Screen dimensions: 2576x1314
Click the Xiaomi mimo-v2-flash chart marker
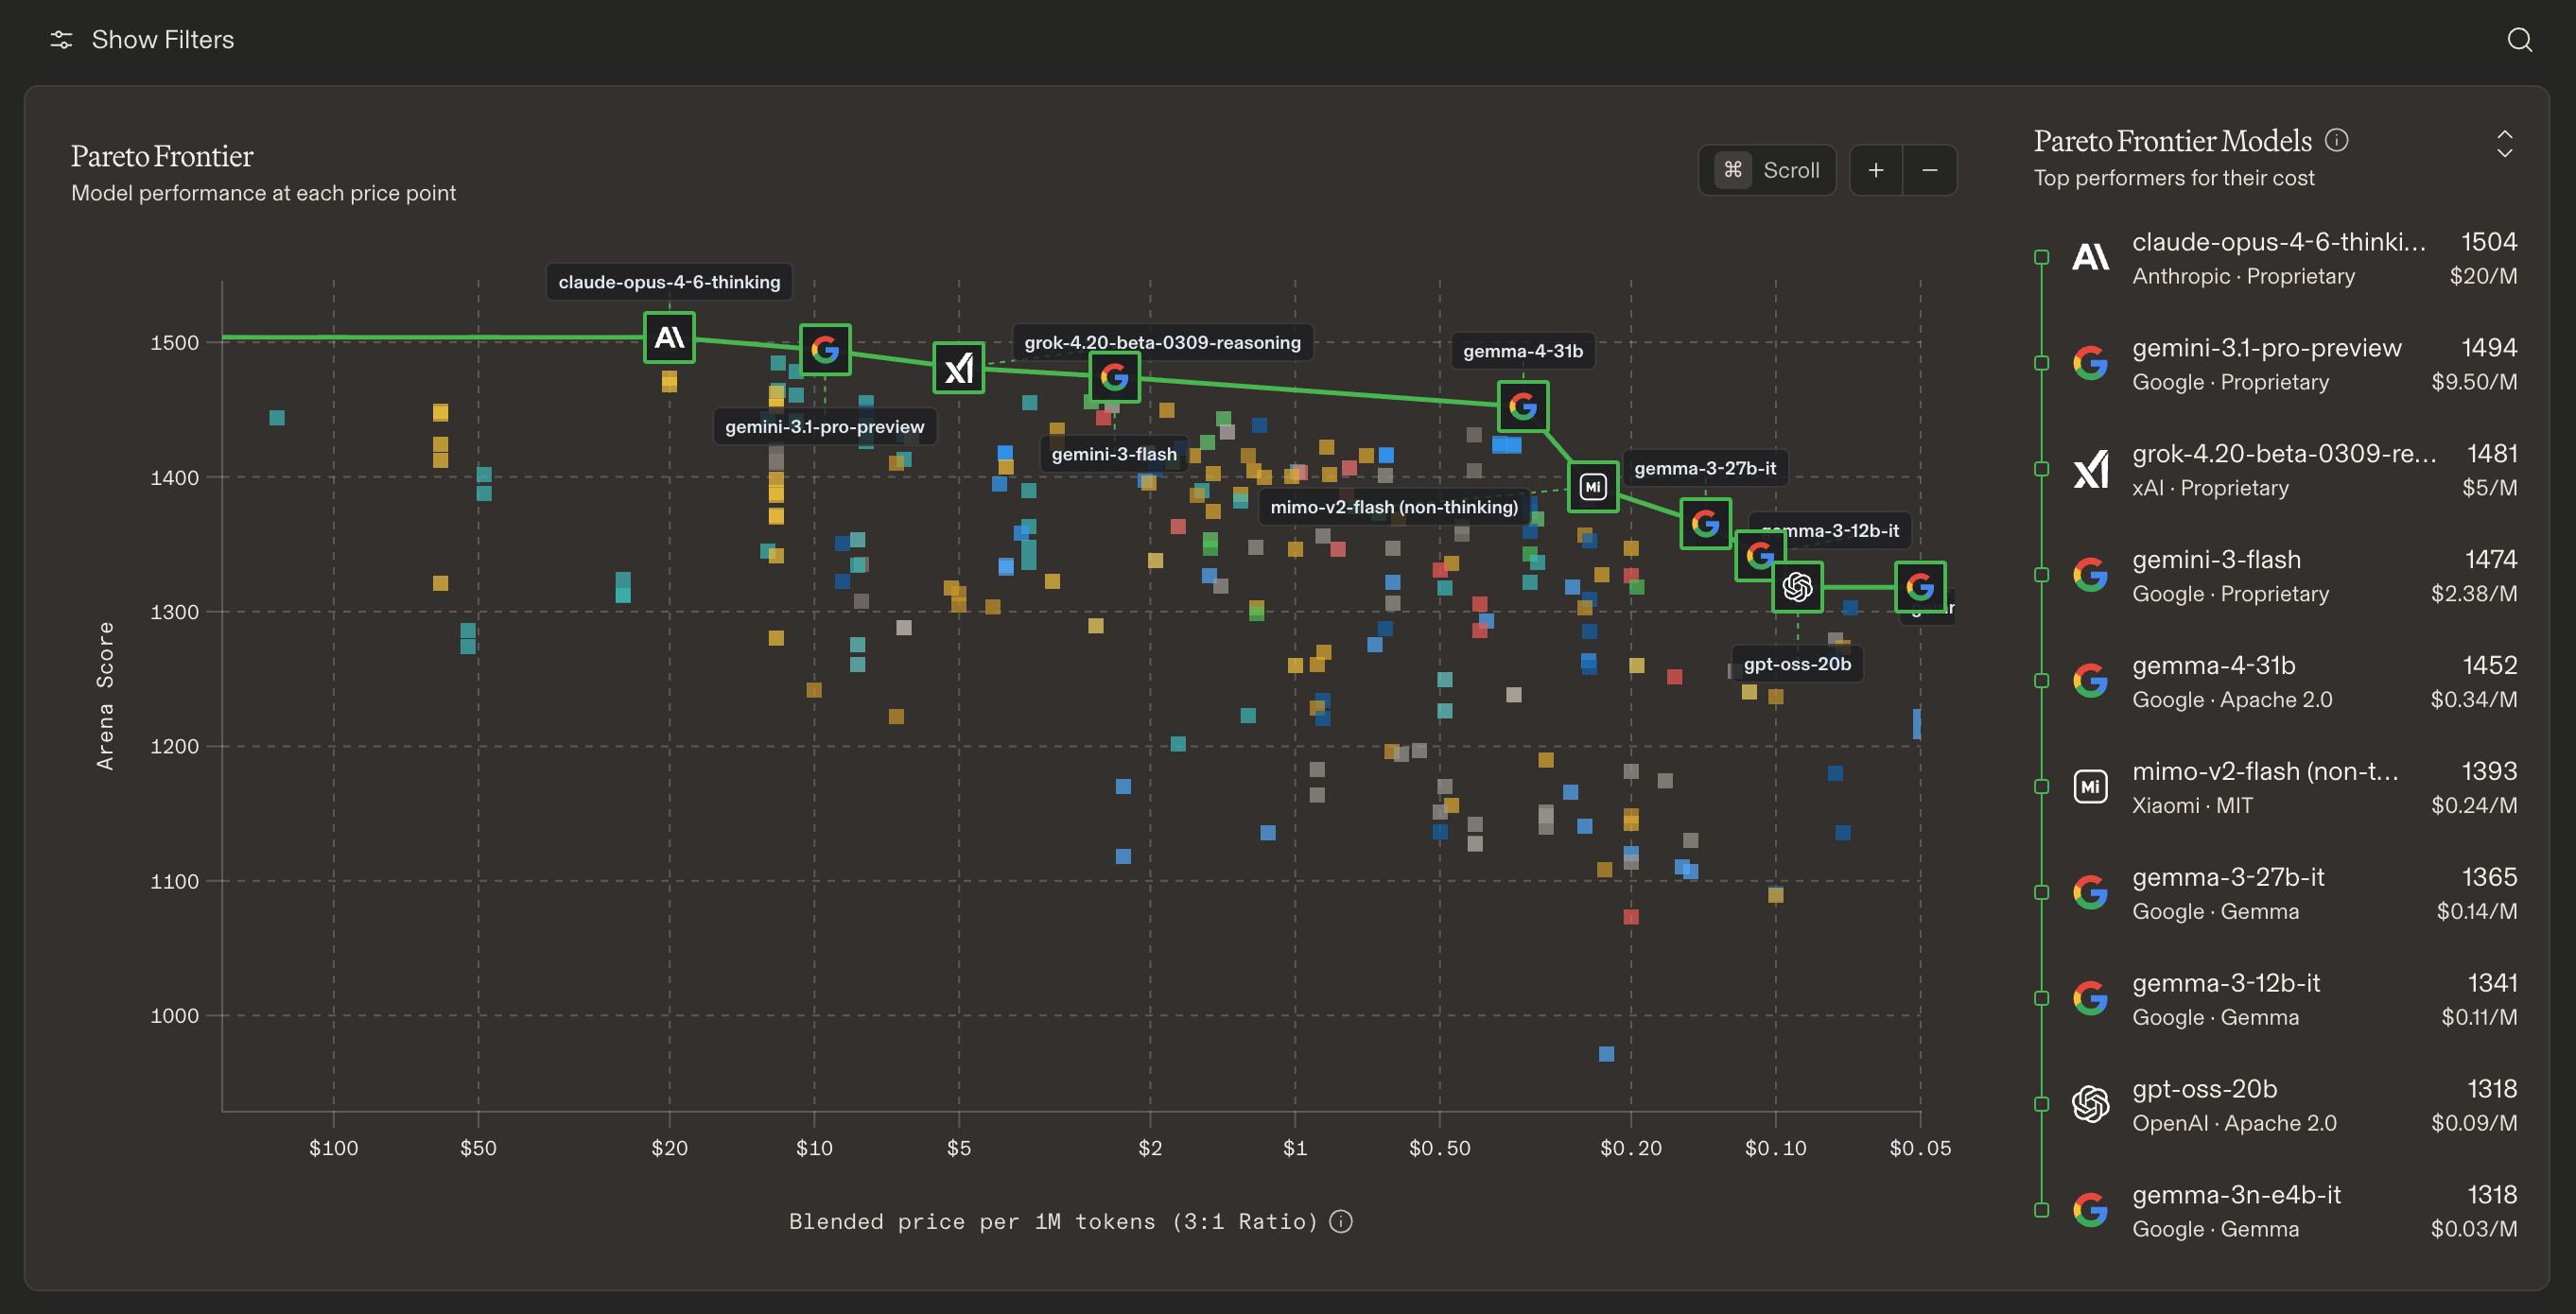pyautogui.click(x=1592, y=487)
